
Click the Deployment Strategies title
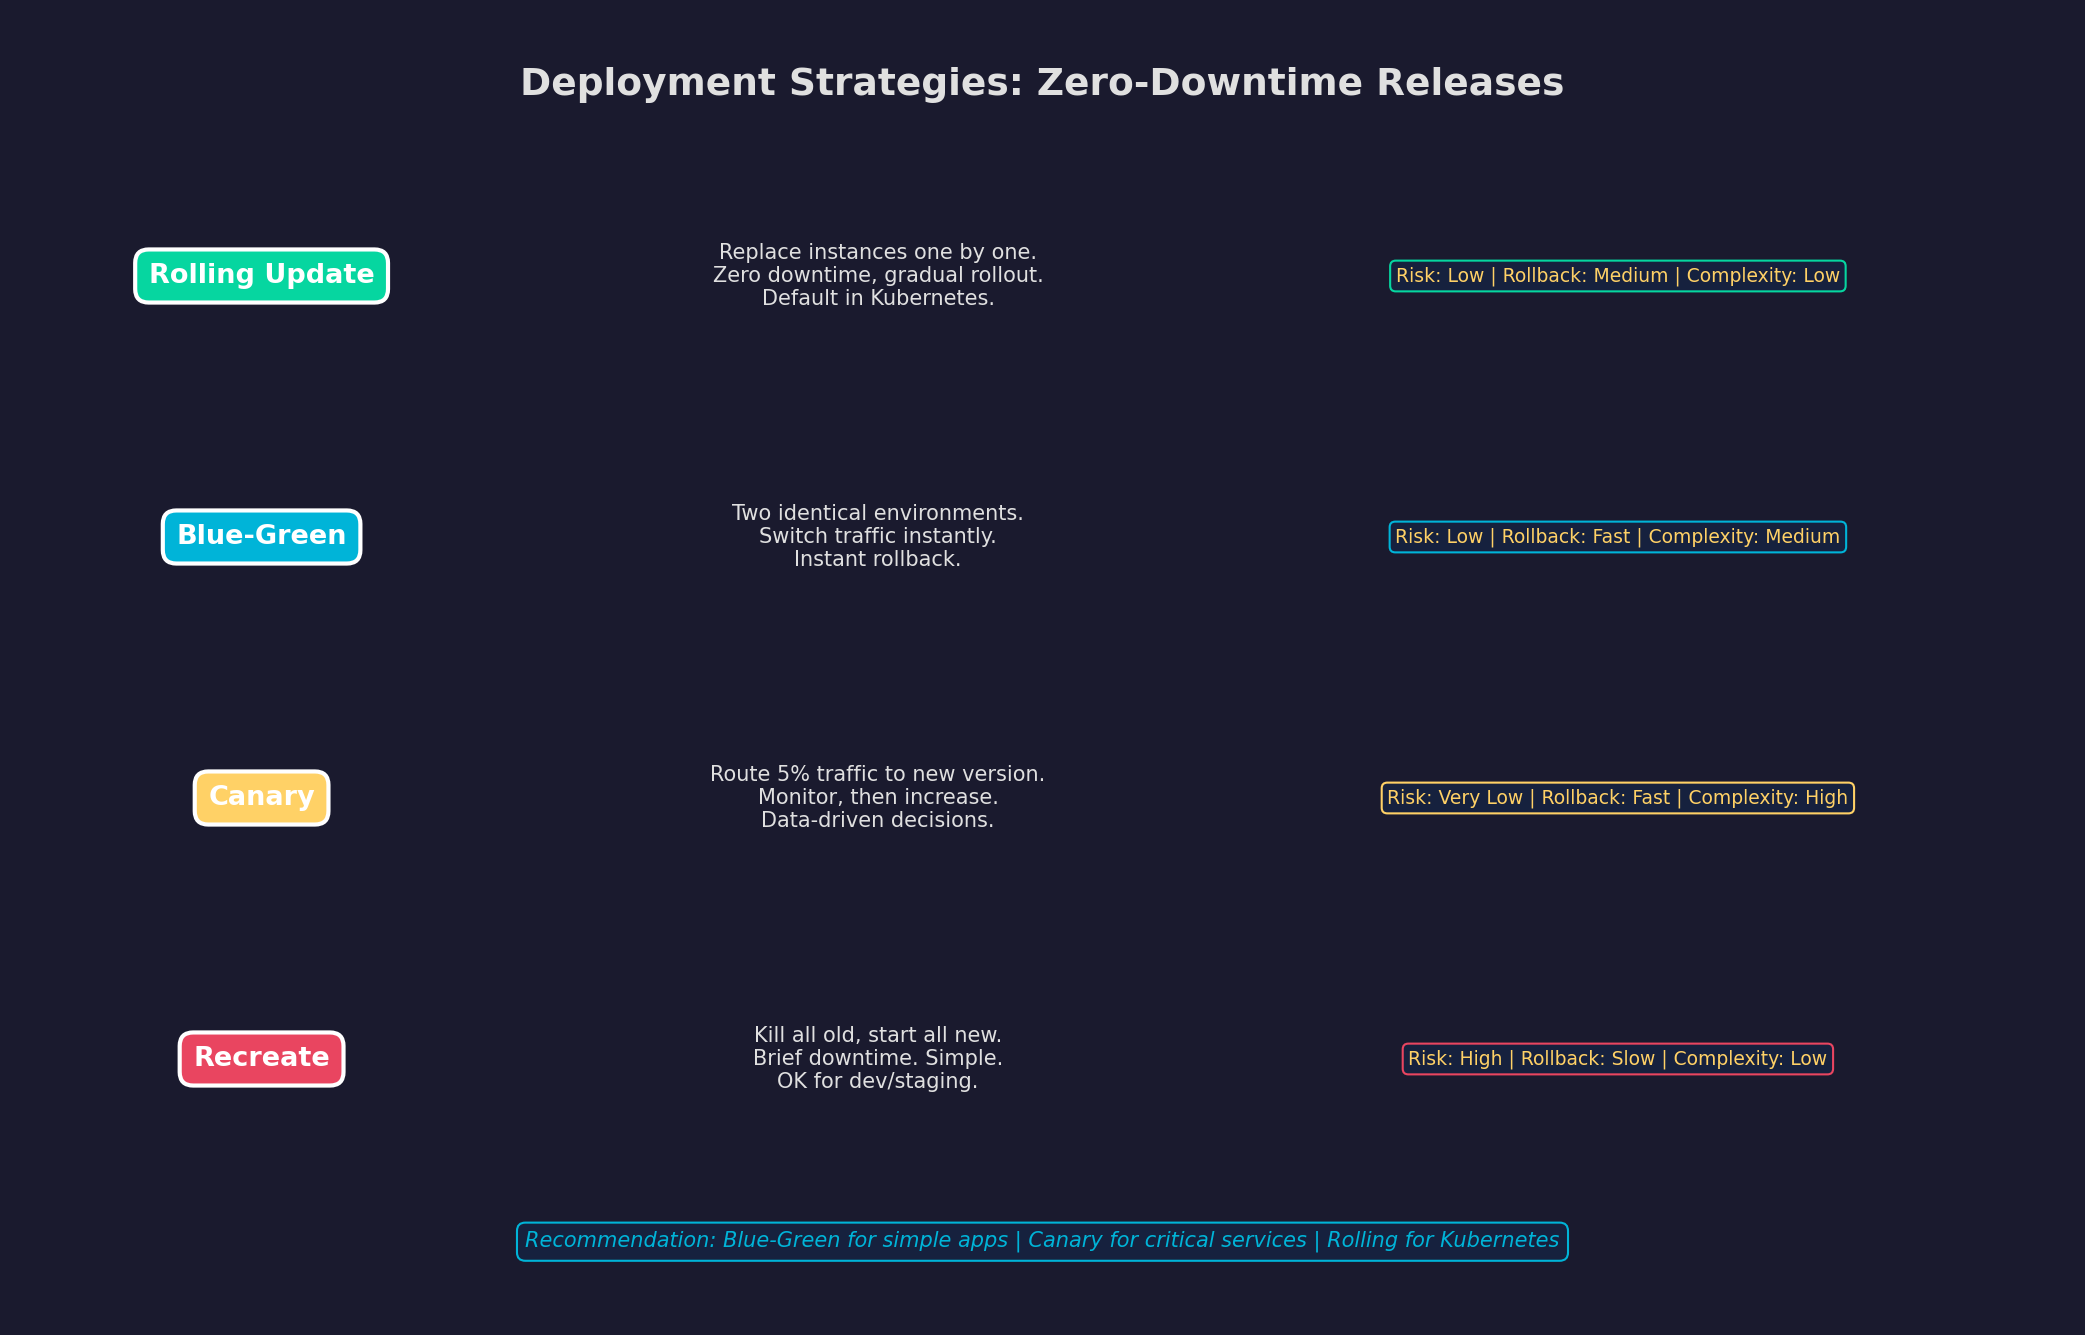click(1042, 82)
